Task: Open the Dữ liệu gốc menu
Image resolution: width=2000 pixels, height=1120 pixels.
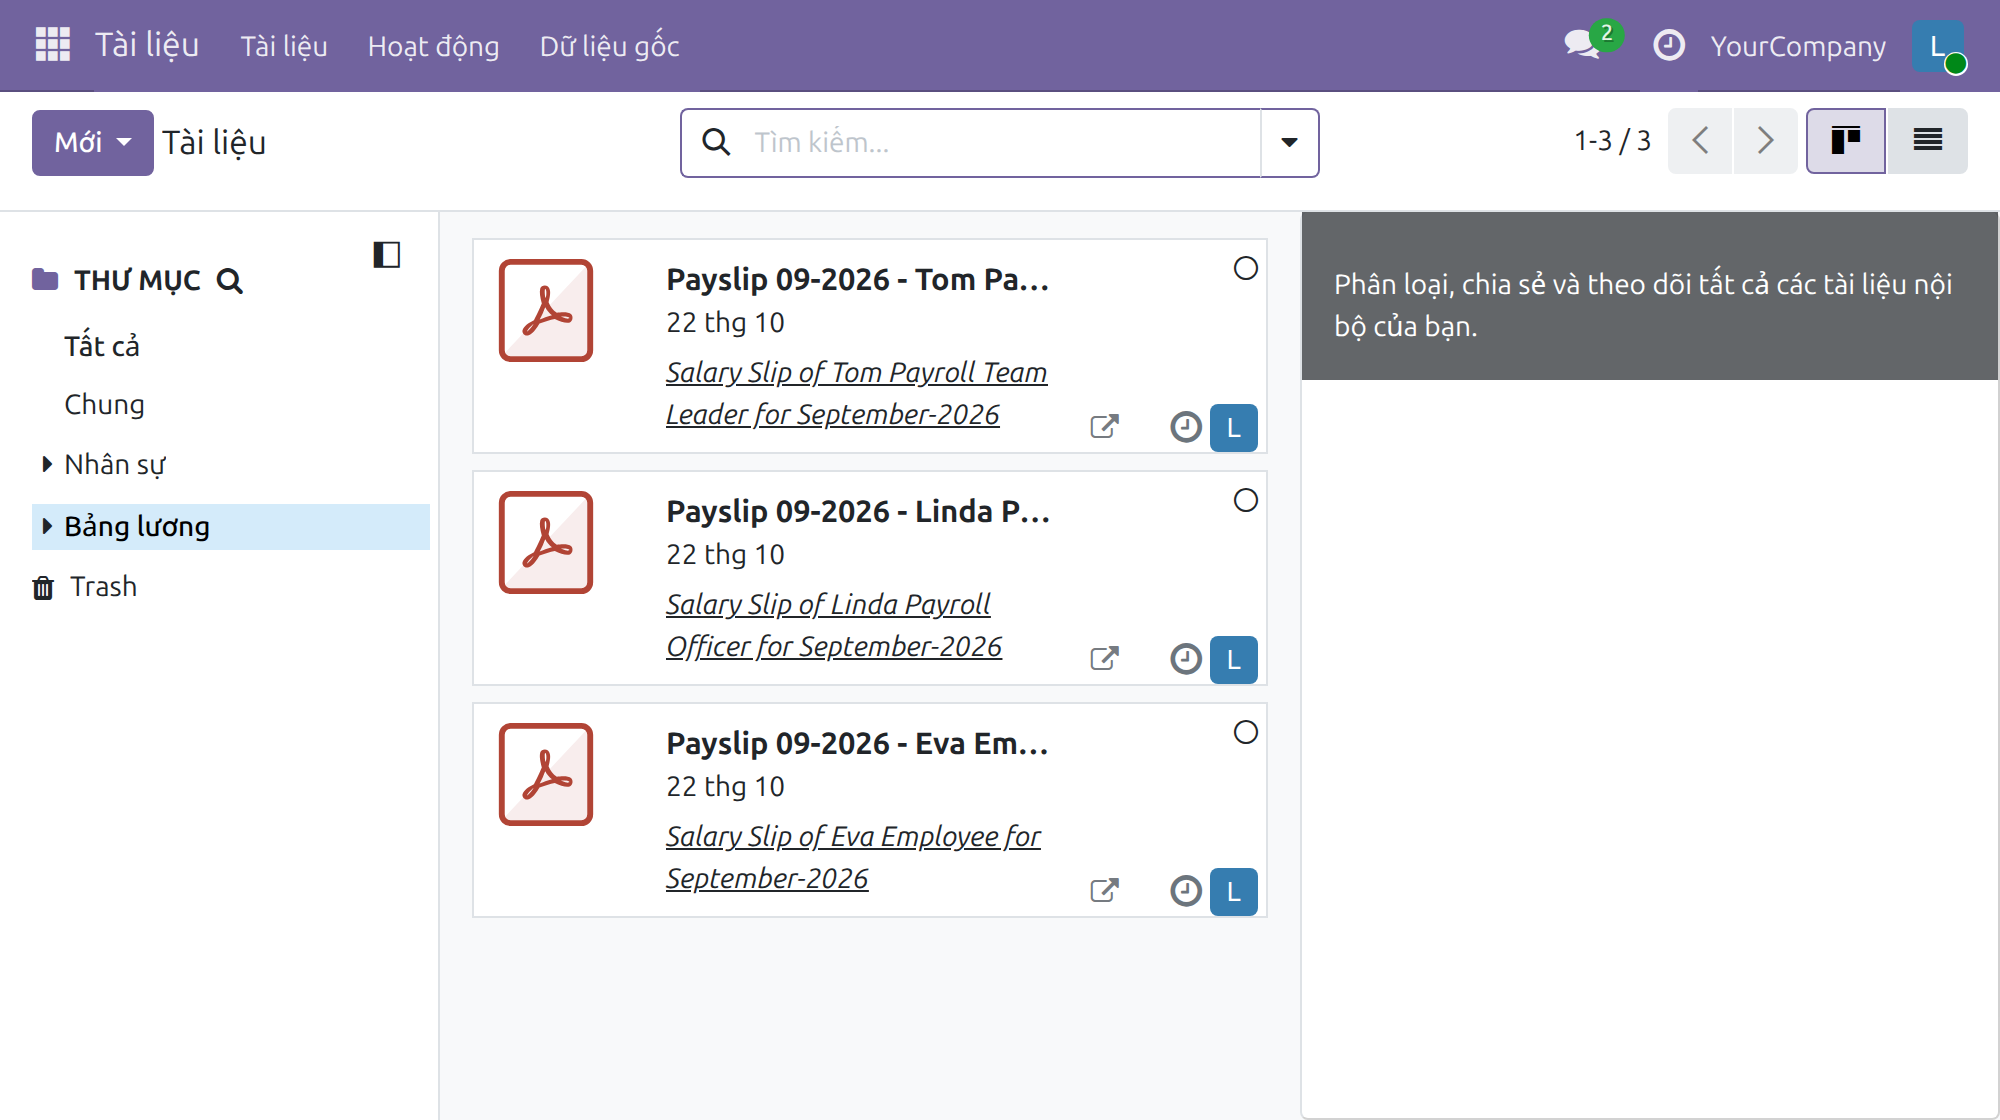Action: pyautogui.click(x=609, y=46)
